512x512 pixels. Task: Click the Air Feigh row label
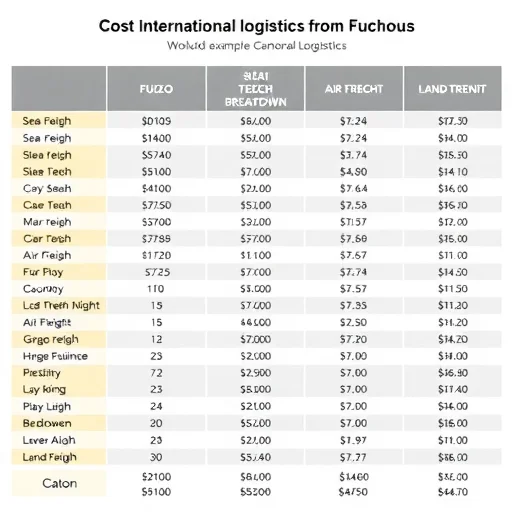47,255
